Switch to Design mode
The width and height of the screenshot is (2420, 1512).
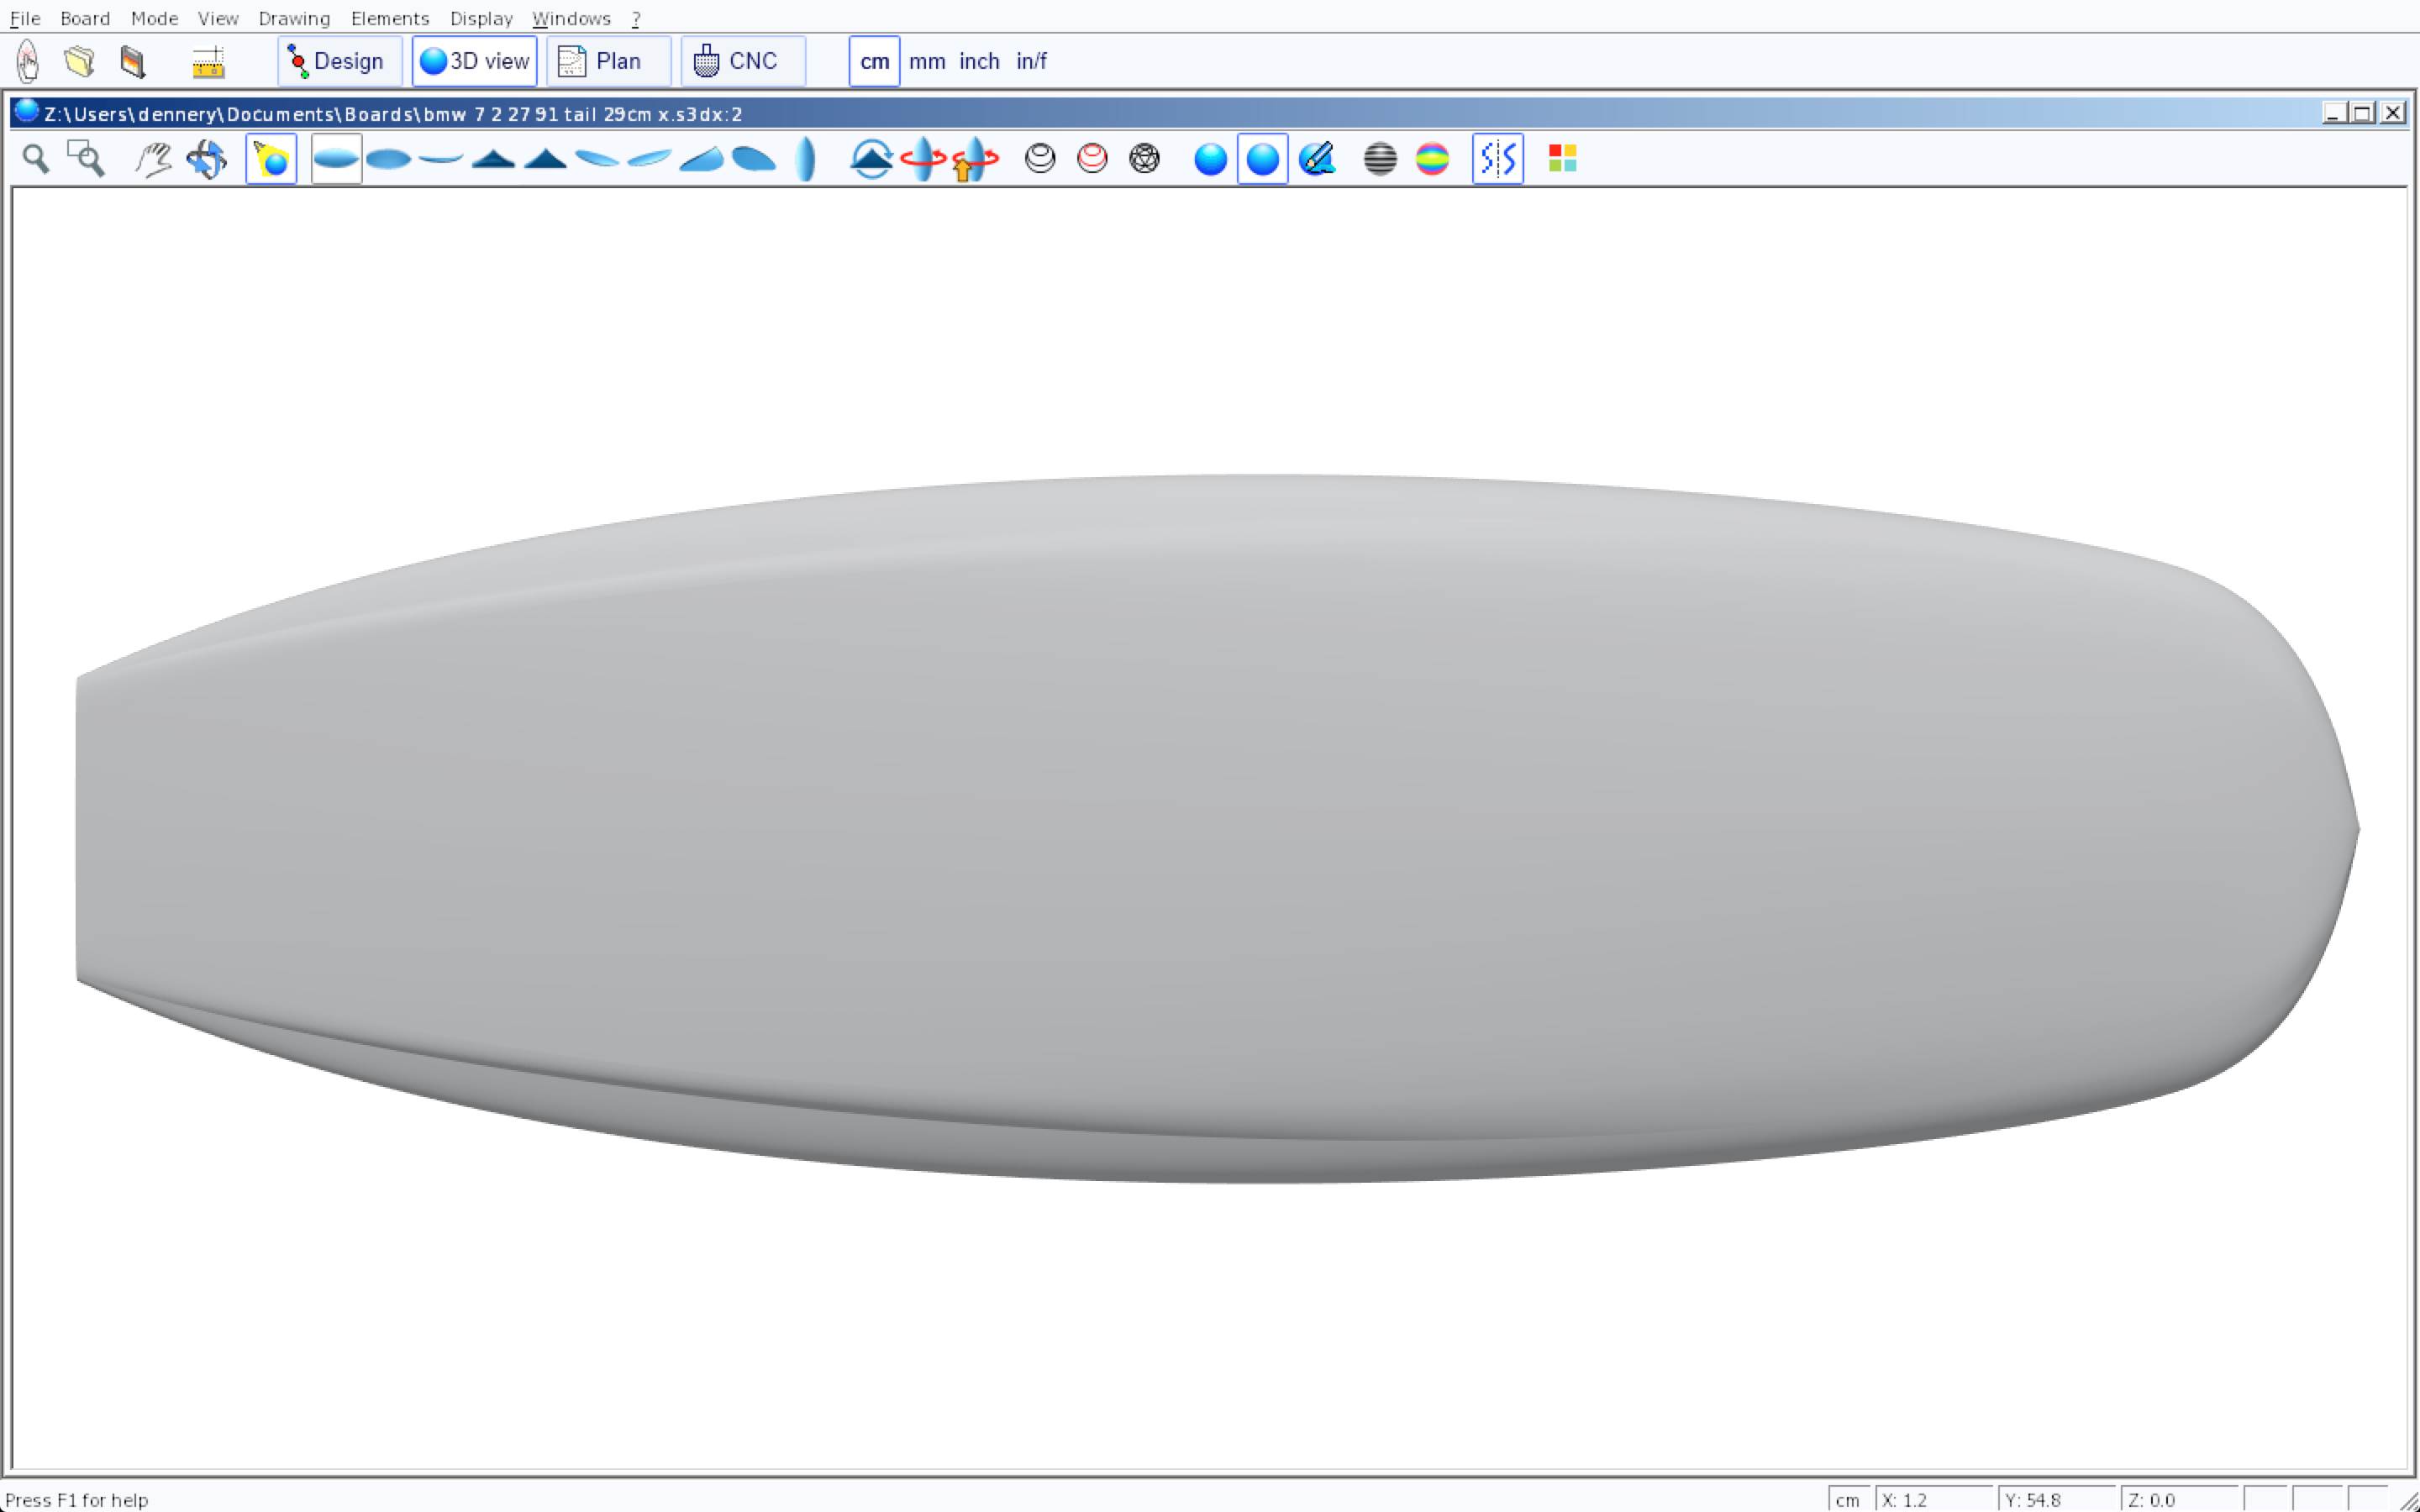pyautogui.click(x=339, y=61)
